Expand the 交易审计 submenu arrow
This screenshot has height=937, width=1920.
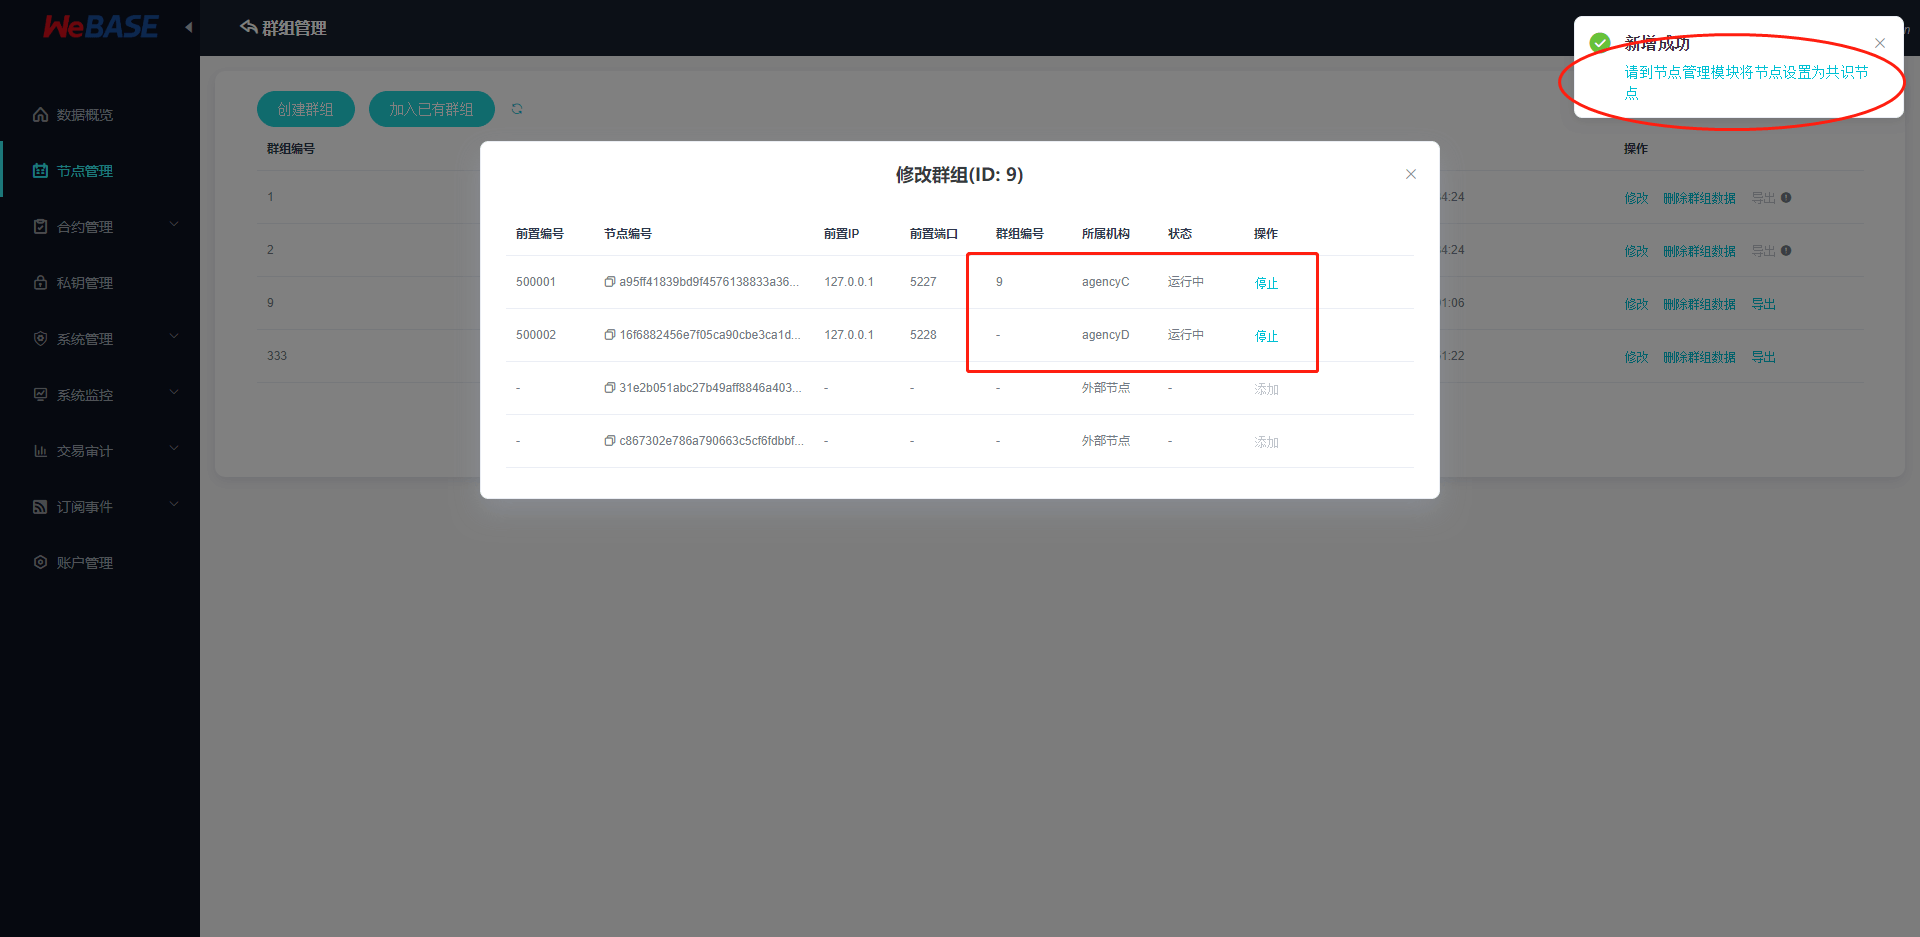click(x=174, y=448)
